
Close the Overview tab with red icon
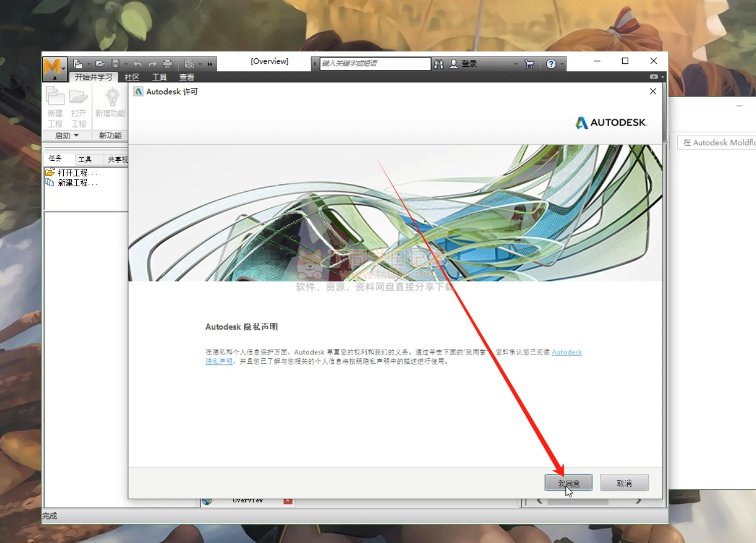point(288,502)
